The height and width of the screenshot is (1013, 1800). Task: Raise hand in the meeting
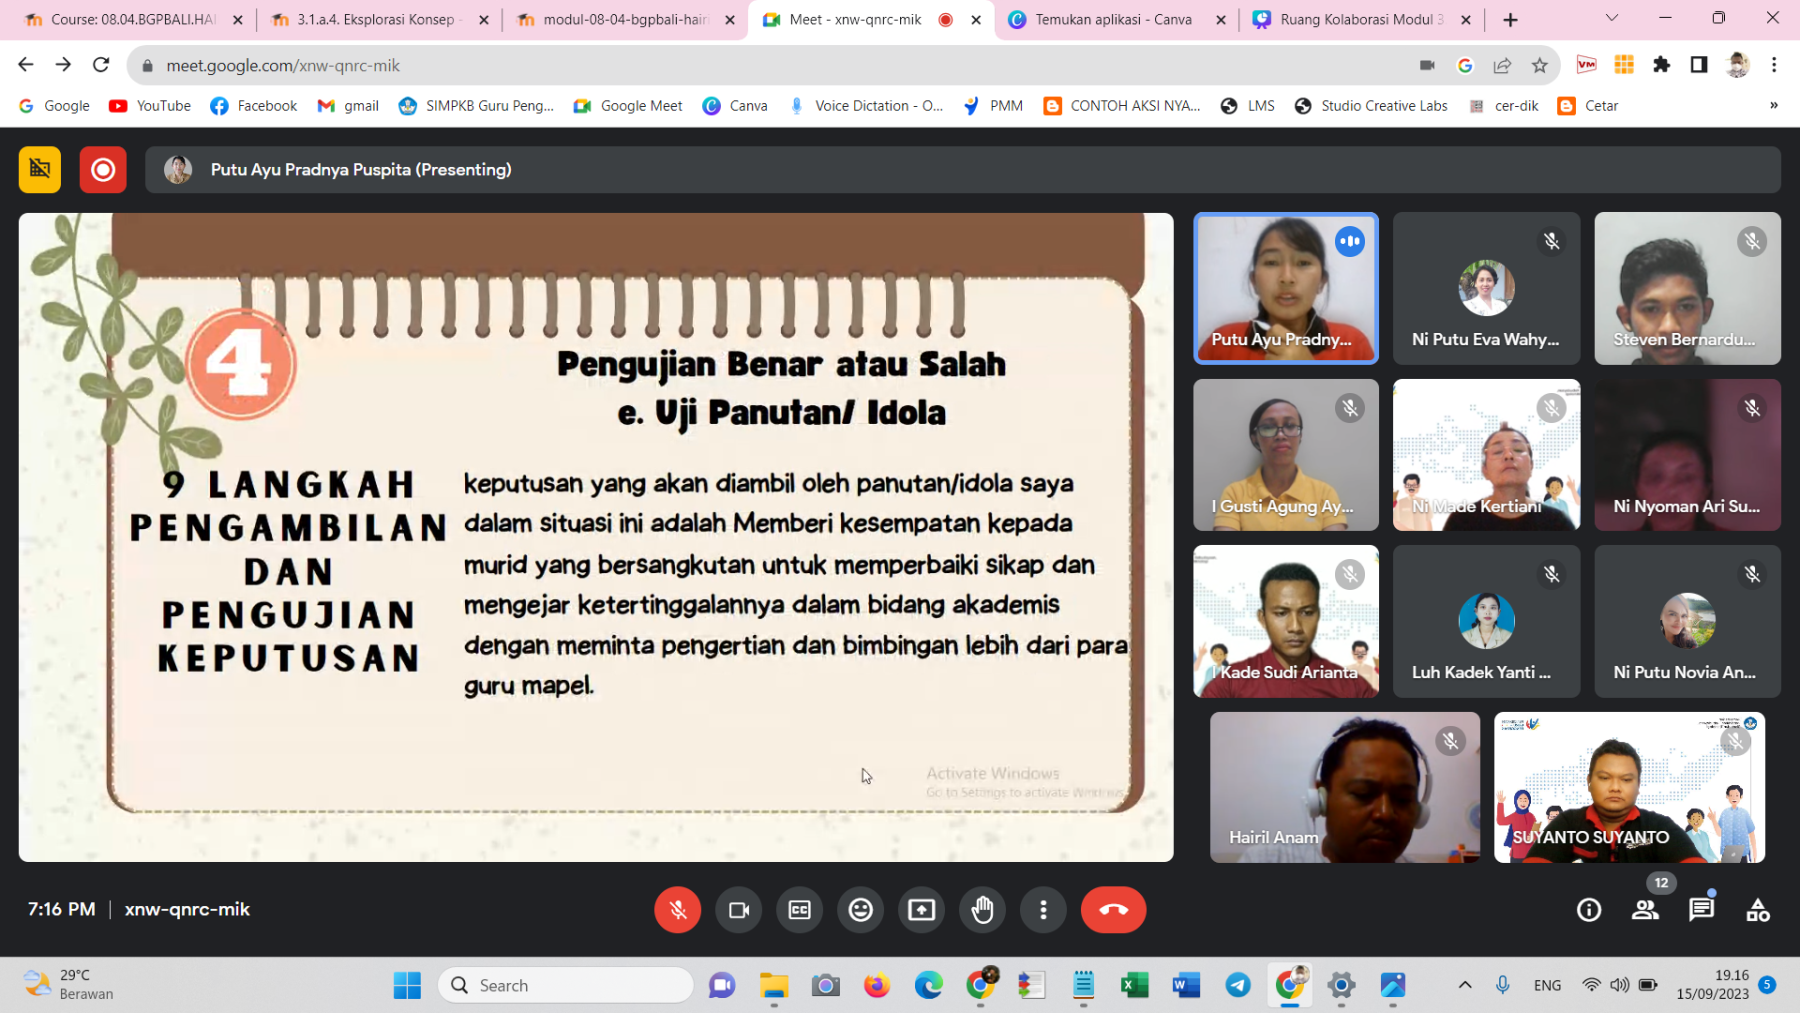click(982, 910)
